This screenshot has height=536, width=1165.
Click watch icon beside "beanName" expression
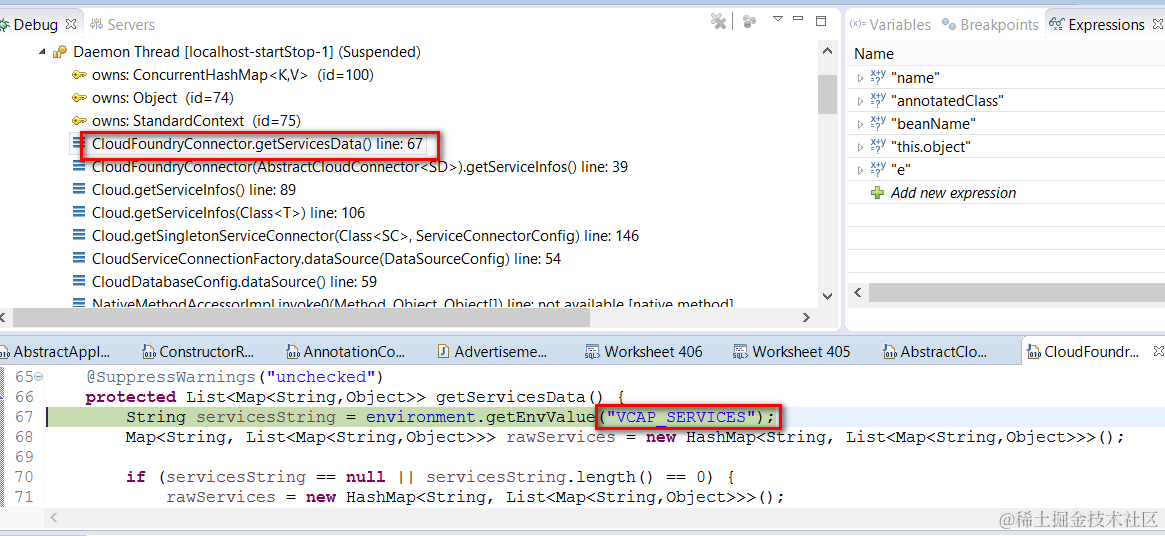click(x=877, y=123)
